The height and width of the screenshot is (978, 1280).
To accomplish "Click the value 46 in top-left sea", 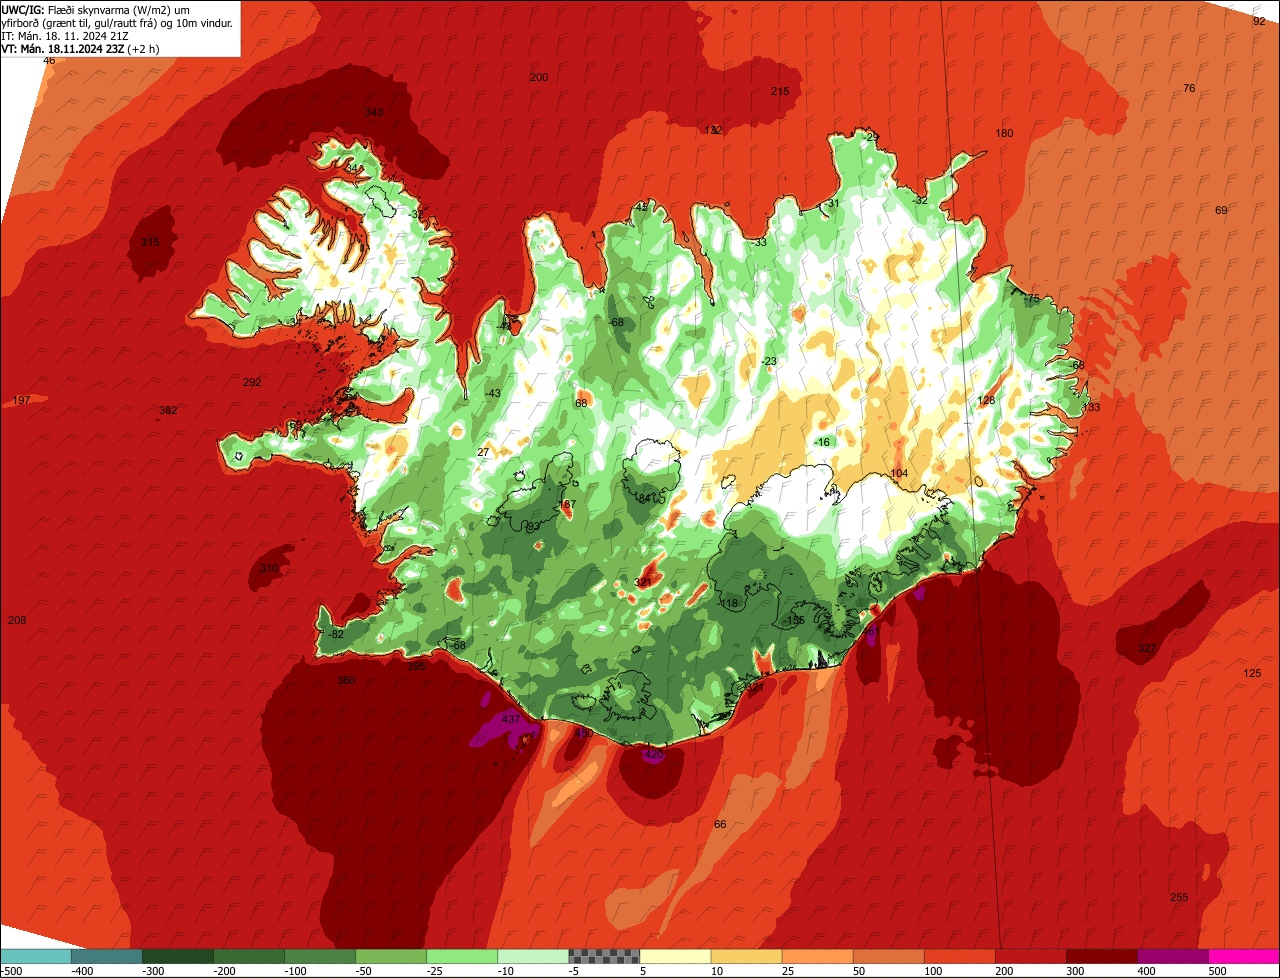I will click(x=49, y=60).
